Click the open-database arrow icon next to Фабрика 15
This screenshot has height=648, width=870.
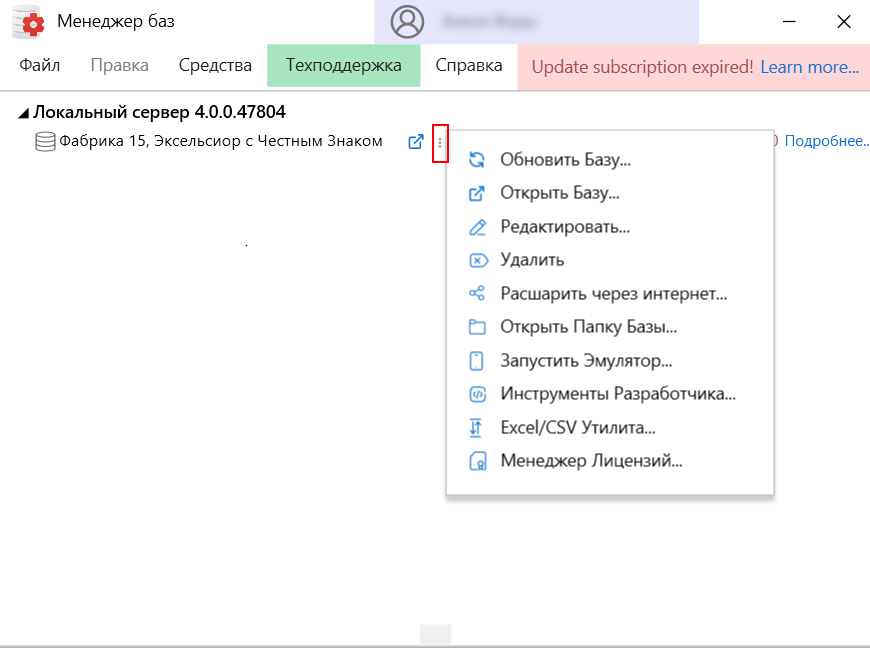coord(416,142)
